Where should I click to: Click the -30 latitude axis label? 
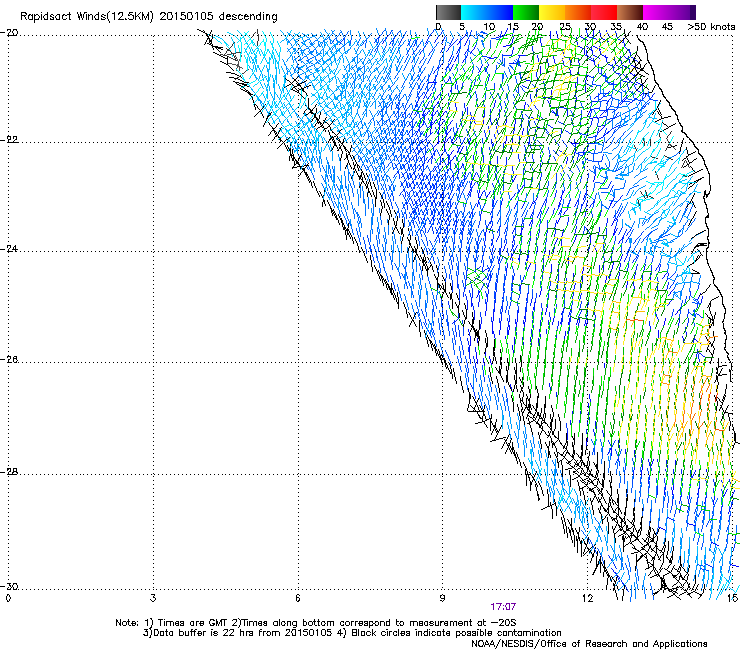click(9, 586)
